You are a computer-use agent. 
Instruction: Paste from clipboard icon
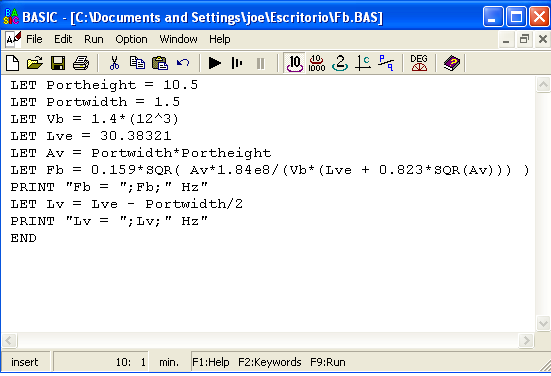click(160, 63)
